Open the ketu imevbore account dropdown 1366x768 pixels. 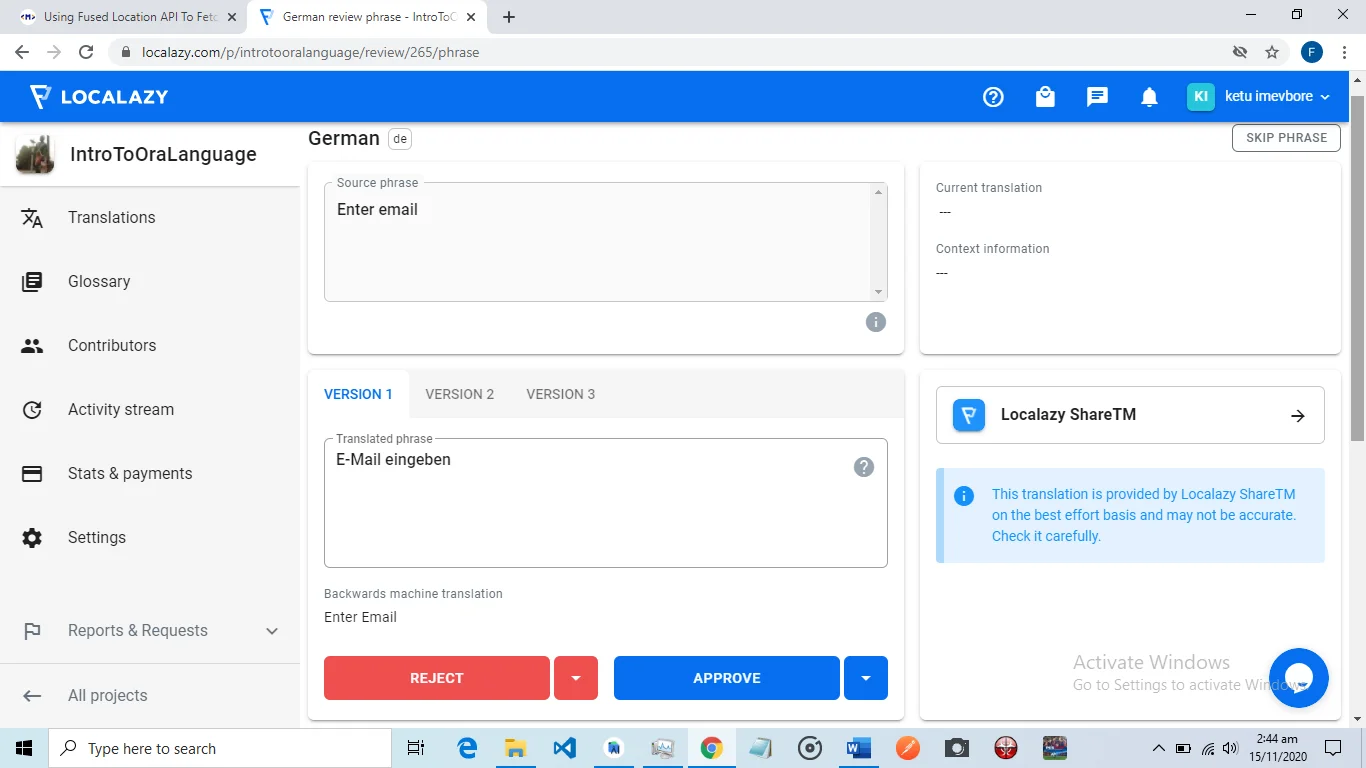pos(1277,97)
